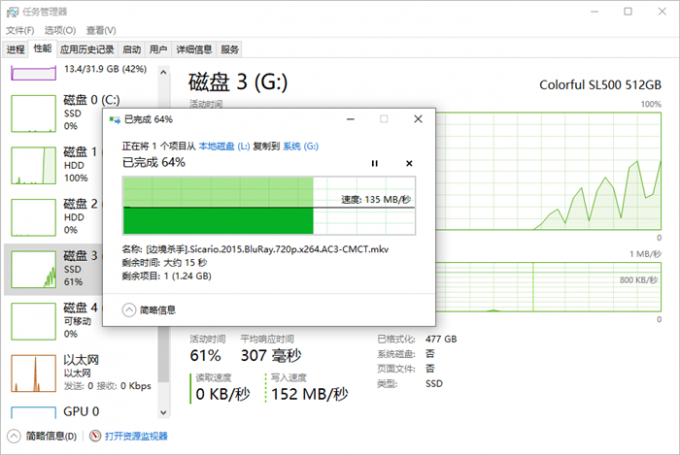Switch to the 详细信息 tab
Viewport: 680px width, 455px height.
194,49
